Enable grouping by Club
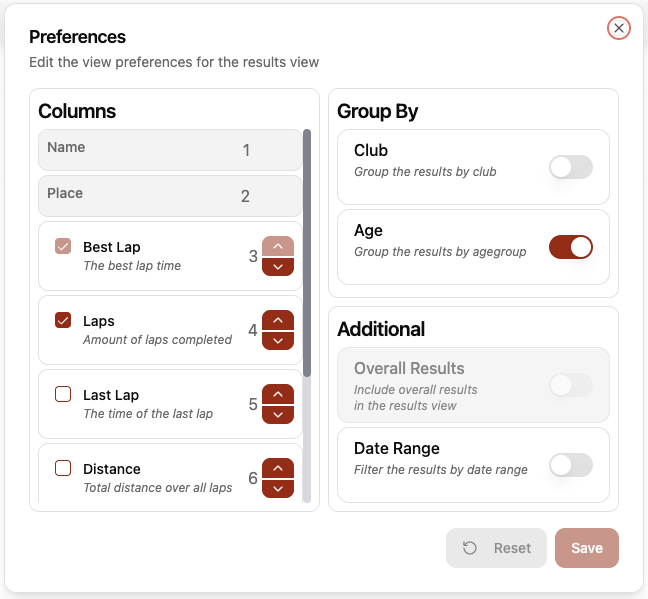Image resolution: width=648 pixels, height=599 pixels. point(571,167)
